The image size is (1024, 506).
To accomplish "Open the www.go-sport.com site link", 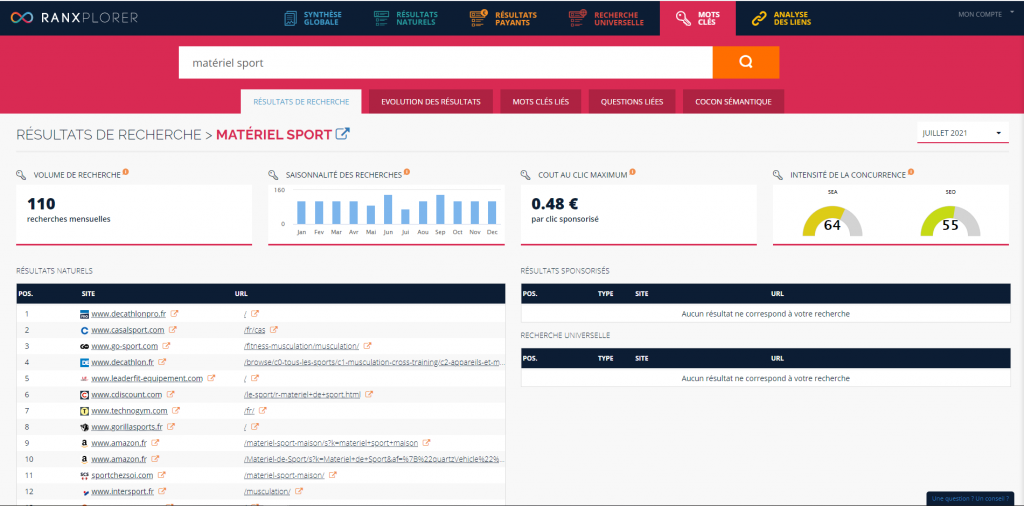I will coord(125,346).
